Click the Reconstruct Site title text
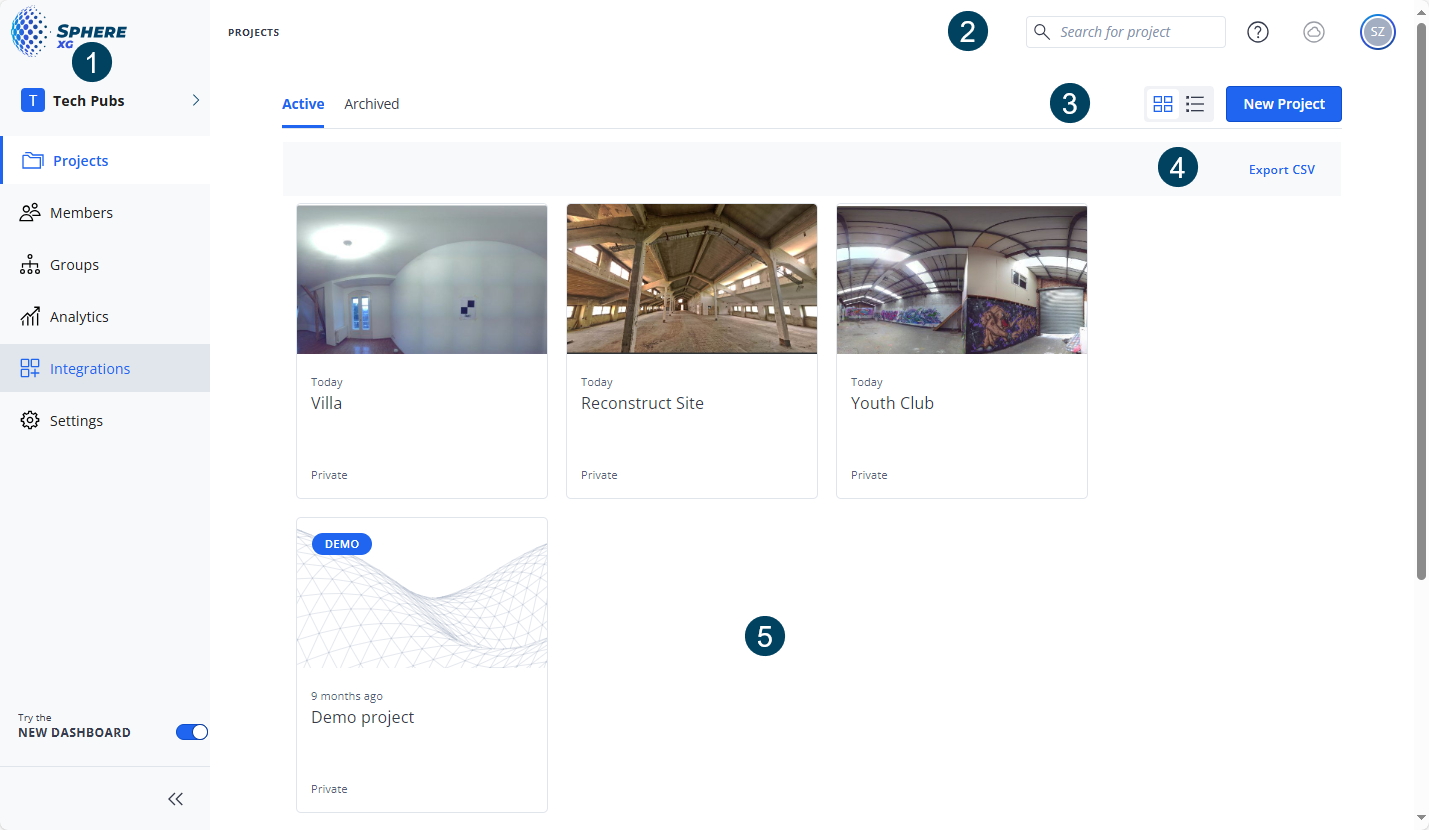 coord(643,403)
